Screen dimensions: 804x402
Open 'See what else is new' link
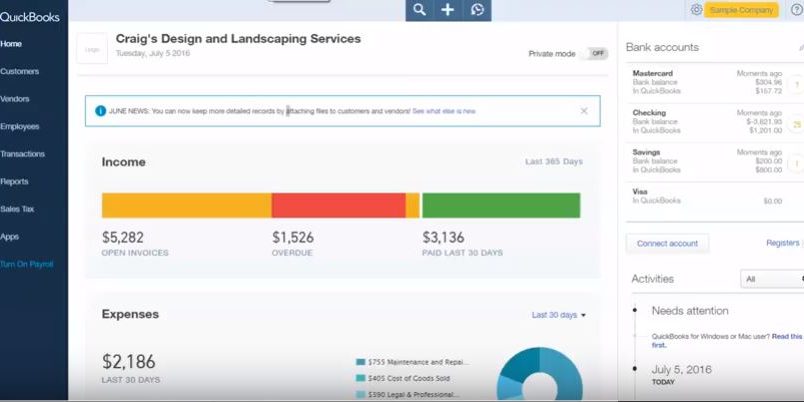[444, 111]
